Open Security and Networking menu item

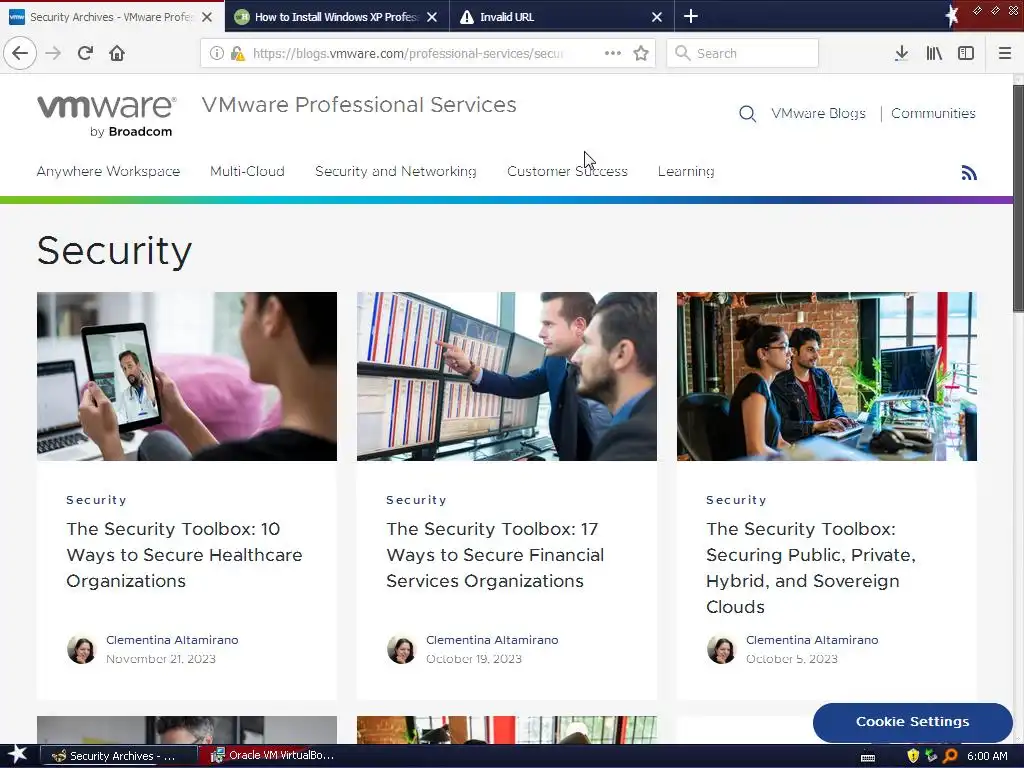[x=396, y=171]
